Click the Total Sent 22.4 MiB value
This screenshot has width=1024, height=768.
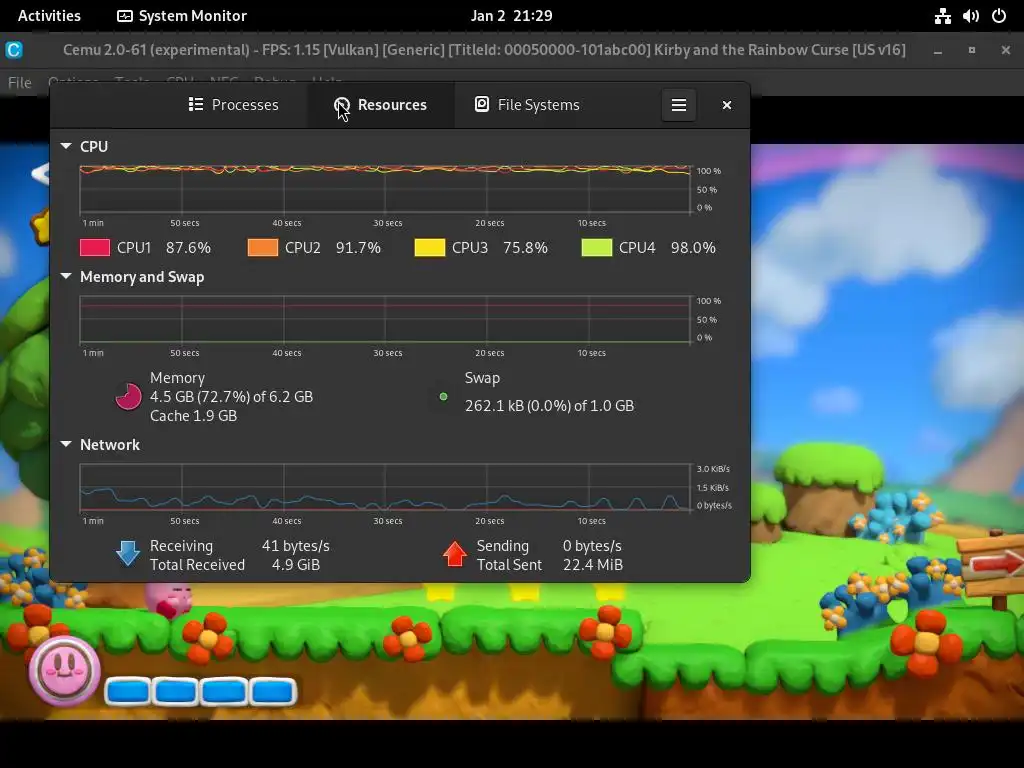pyautogui.click(x=593, y=565)
